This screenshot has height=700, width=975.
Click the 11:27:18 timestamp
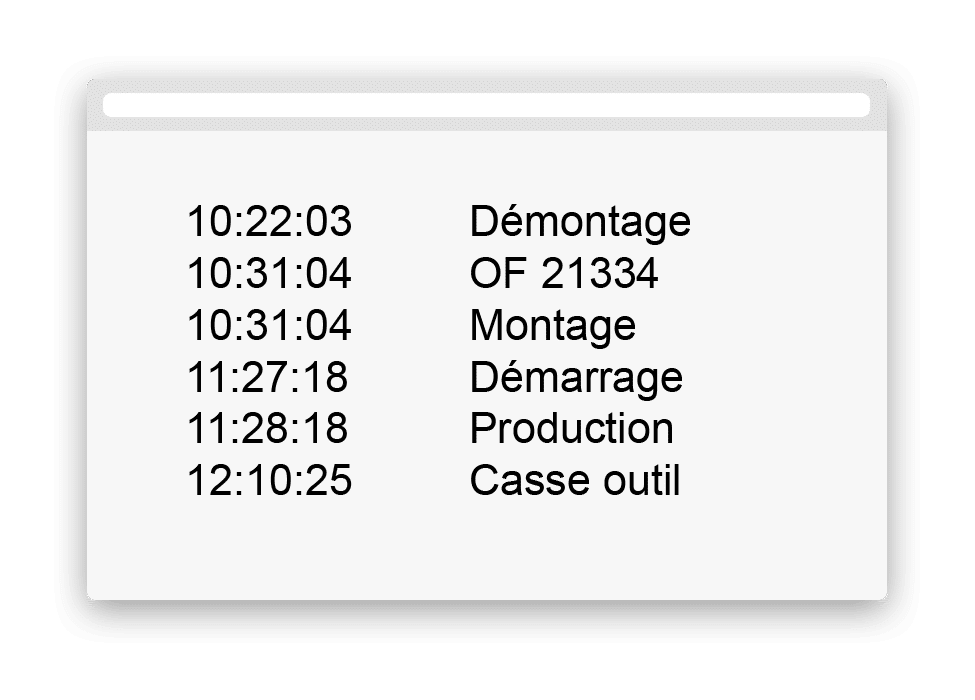click(x=267, y=377)
